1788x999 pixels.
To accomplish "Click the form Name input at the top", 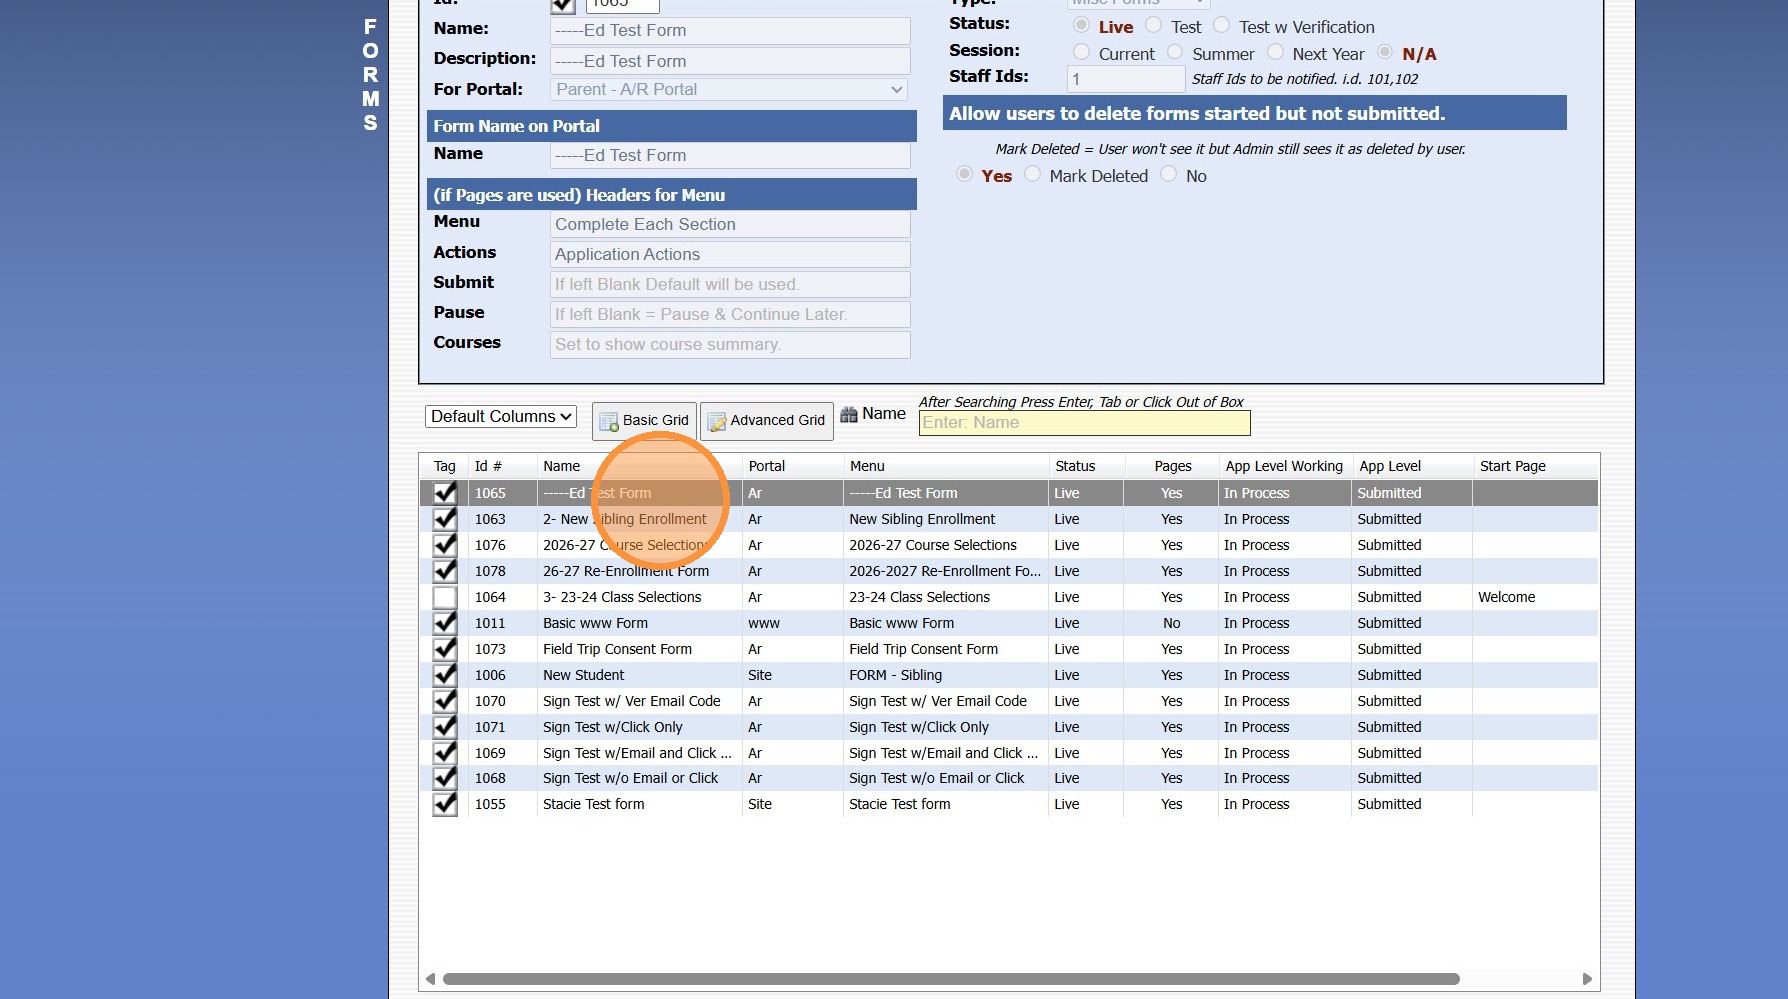I will point(730,30).
